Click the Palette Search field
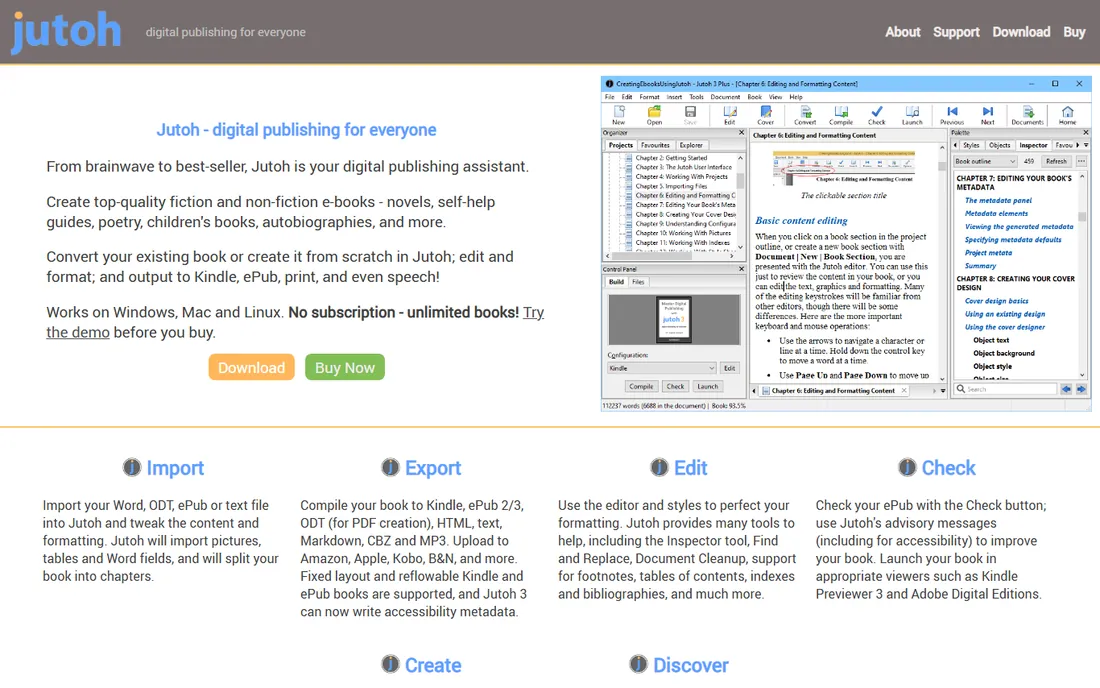Screen dimensions: 1100x688 pos(1005,389)
